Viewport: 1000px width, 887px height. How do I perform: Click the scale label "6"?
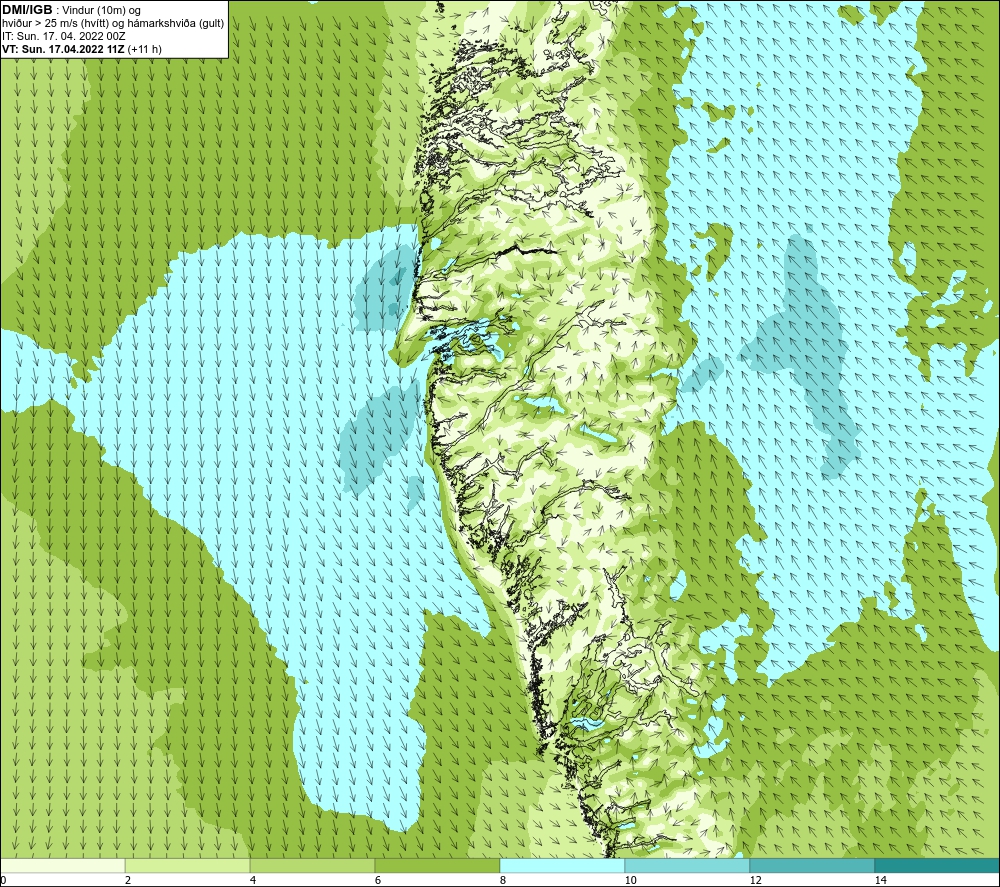[378, 881]
